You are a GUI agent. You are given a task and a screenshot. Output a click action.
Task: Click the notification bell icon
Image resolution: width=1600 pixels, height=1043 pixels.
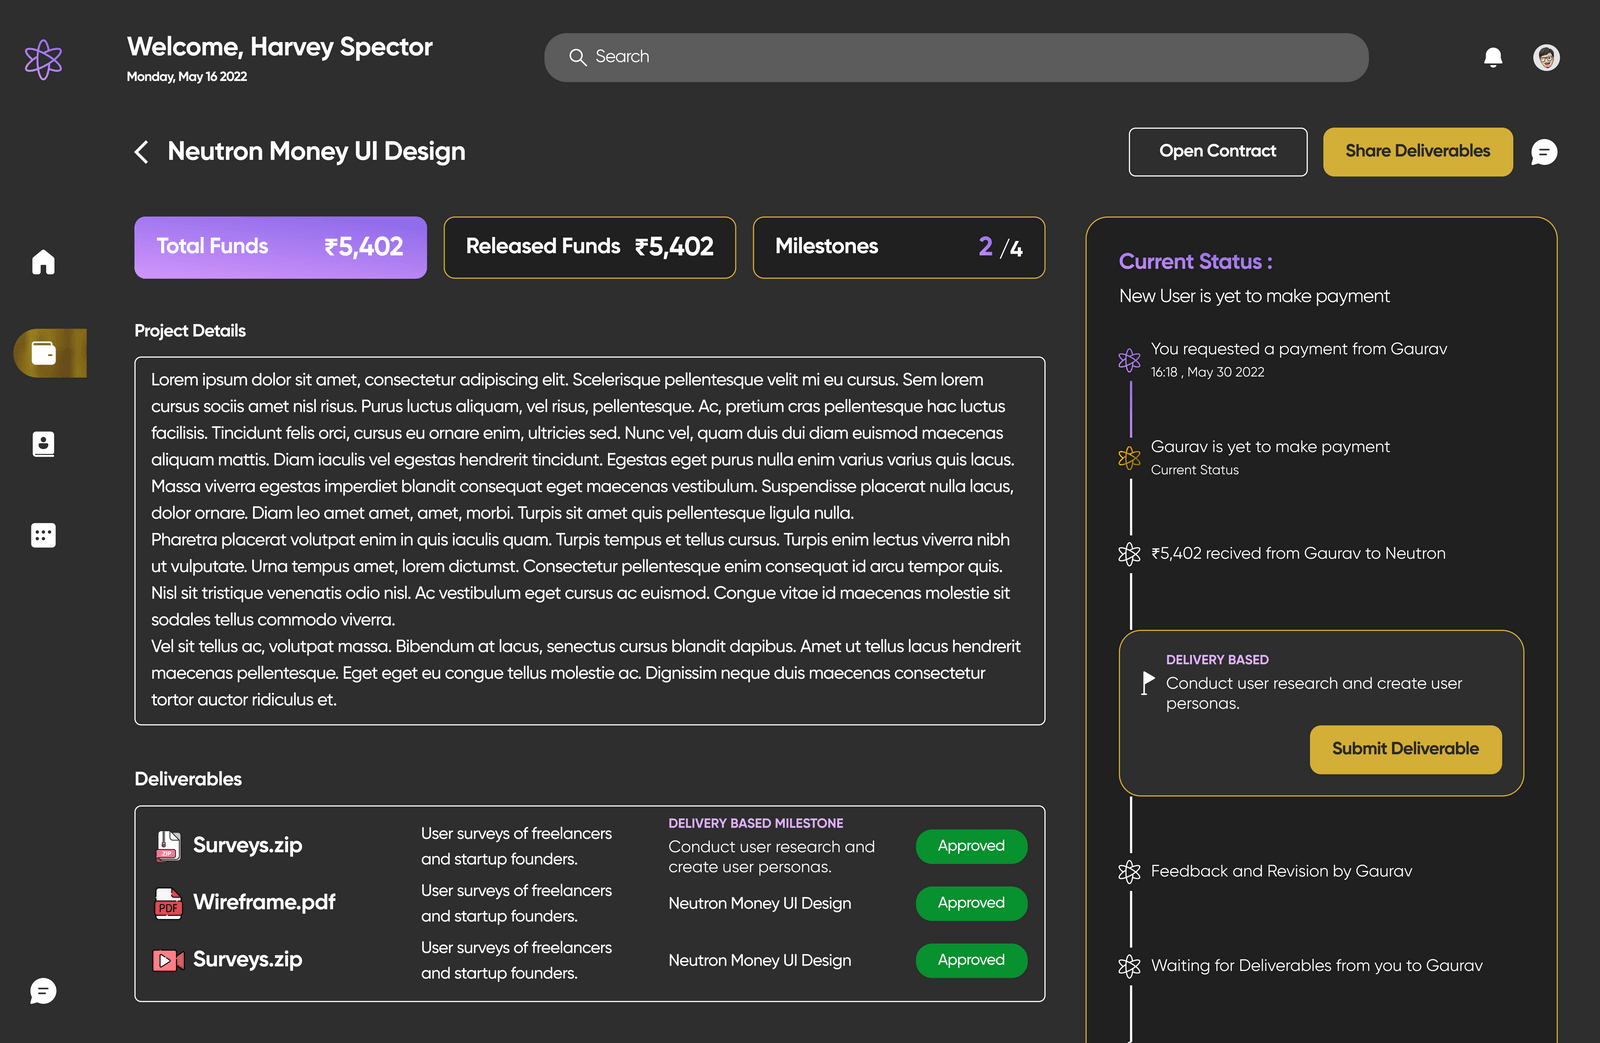[x=1493, y=57]
